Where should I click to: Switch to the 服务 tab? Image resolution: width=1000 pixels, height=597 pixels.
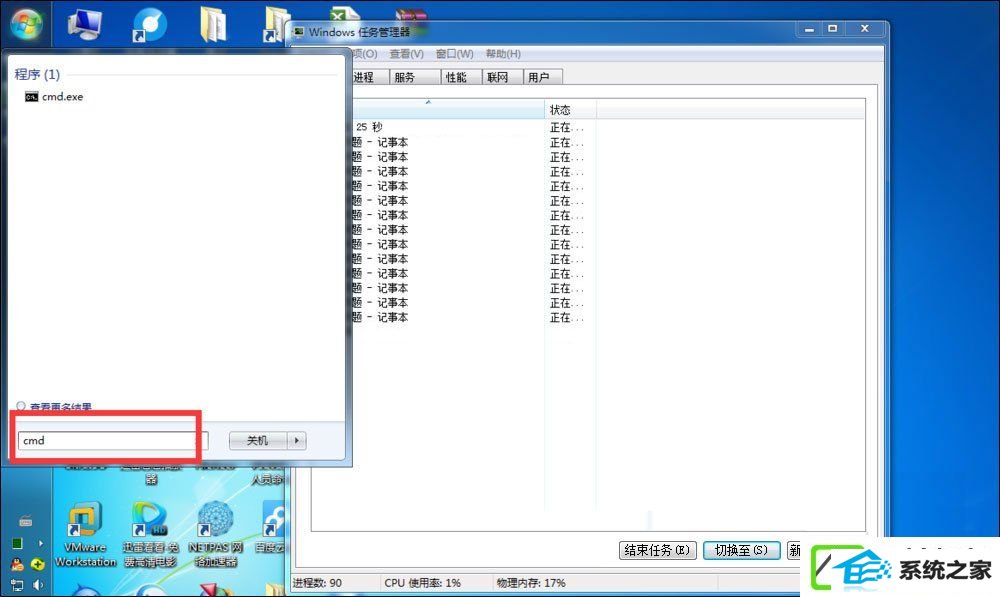(415, 77)
